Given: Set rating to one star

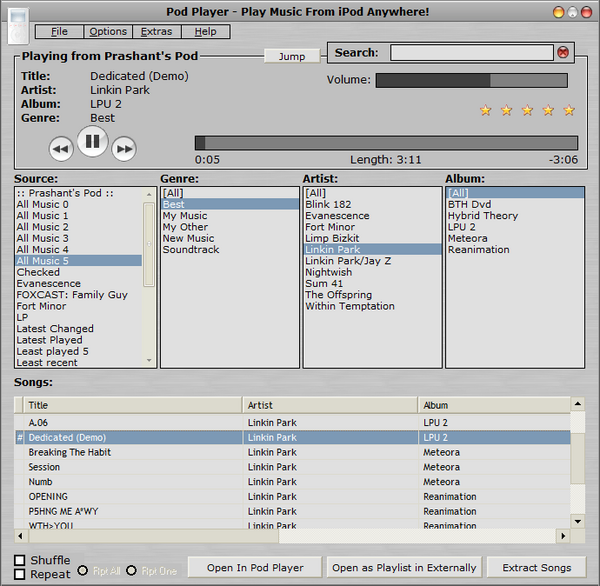Looking at the screenshot, I should point(486,110).
